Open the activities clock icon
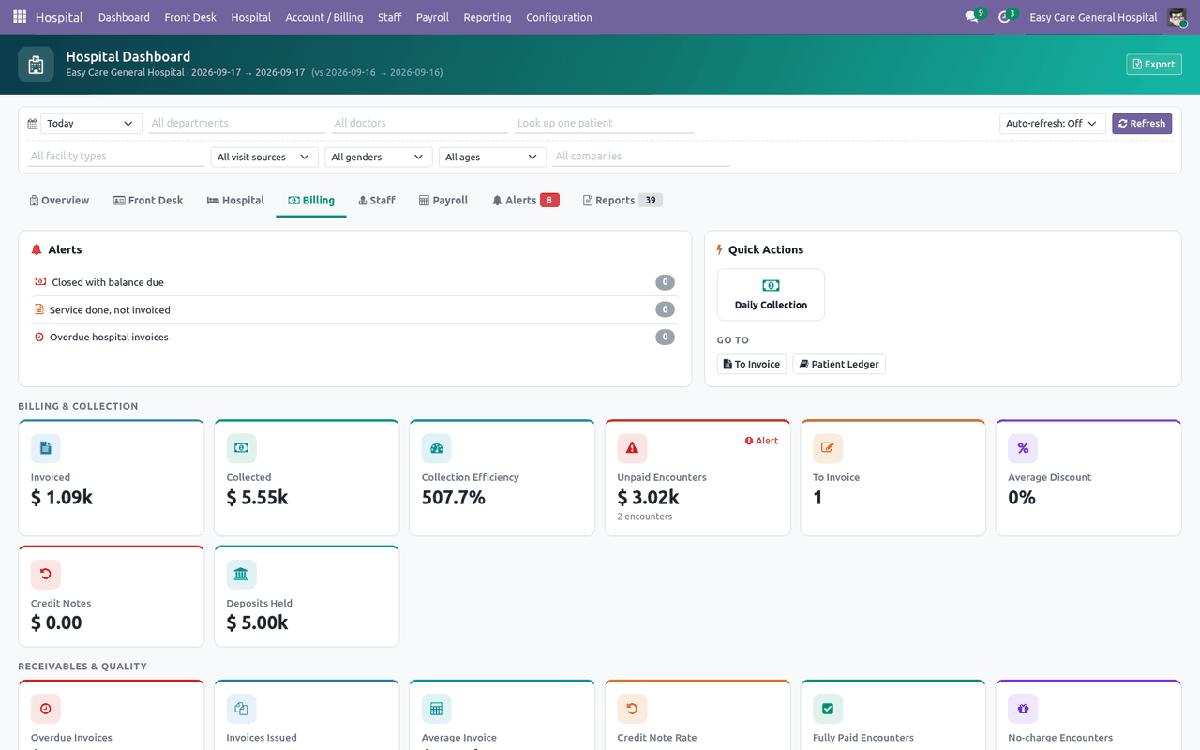Viewport: 1200px width, 750px height. 1005,17
